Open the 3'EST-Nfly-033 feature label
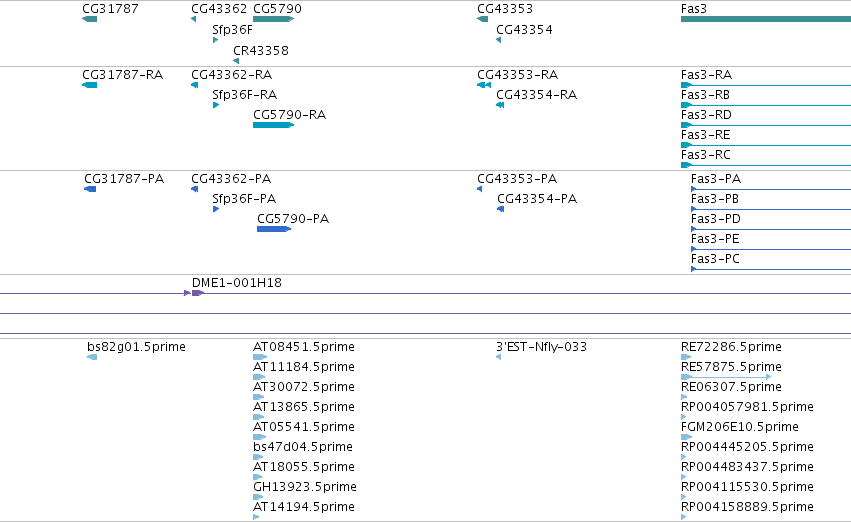 pyautogui.click(x=542, y=346)
